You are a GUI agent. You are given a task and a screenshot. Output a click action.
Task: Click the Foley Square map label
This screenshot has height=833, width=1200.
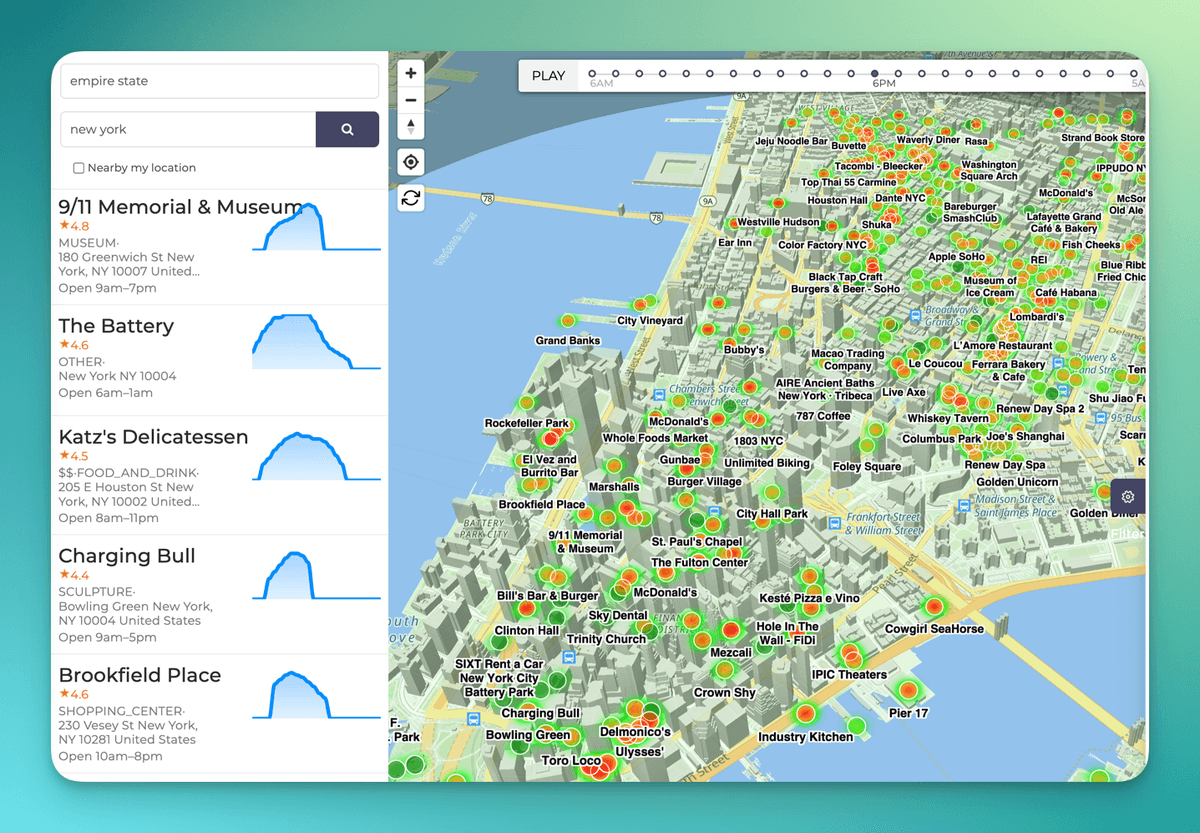pos(867,466)
